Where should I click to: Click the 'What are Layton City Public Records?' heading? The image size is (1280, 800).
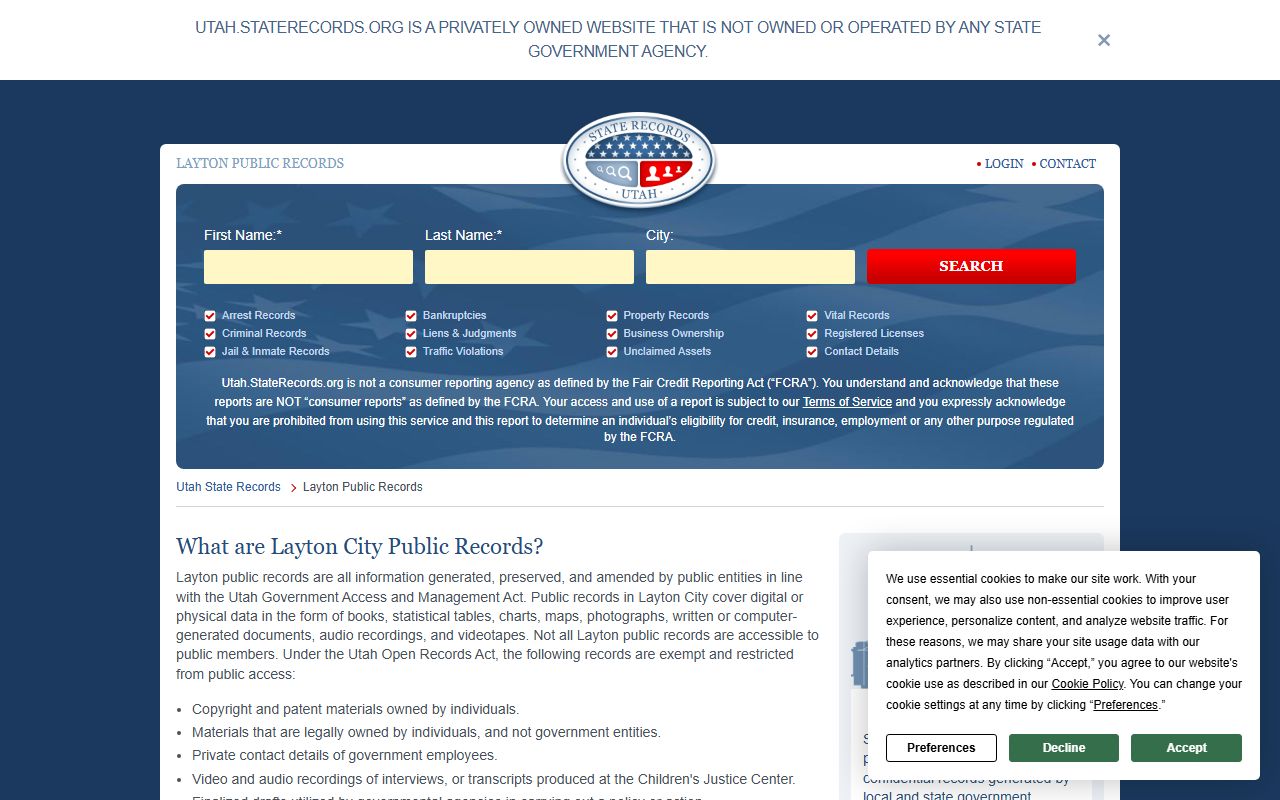click(x=360, y=547)
